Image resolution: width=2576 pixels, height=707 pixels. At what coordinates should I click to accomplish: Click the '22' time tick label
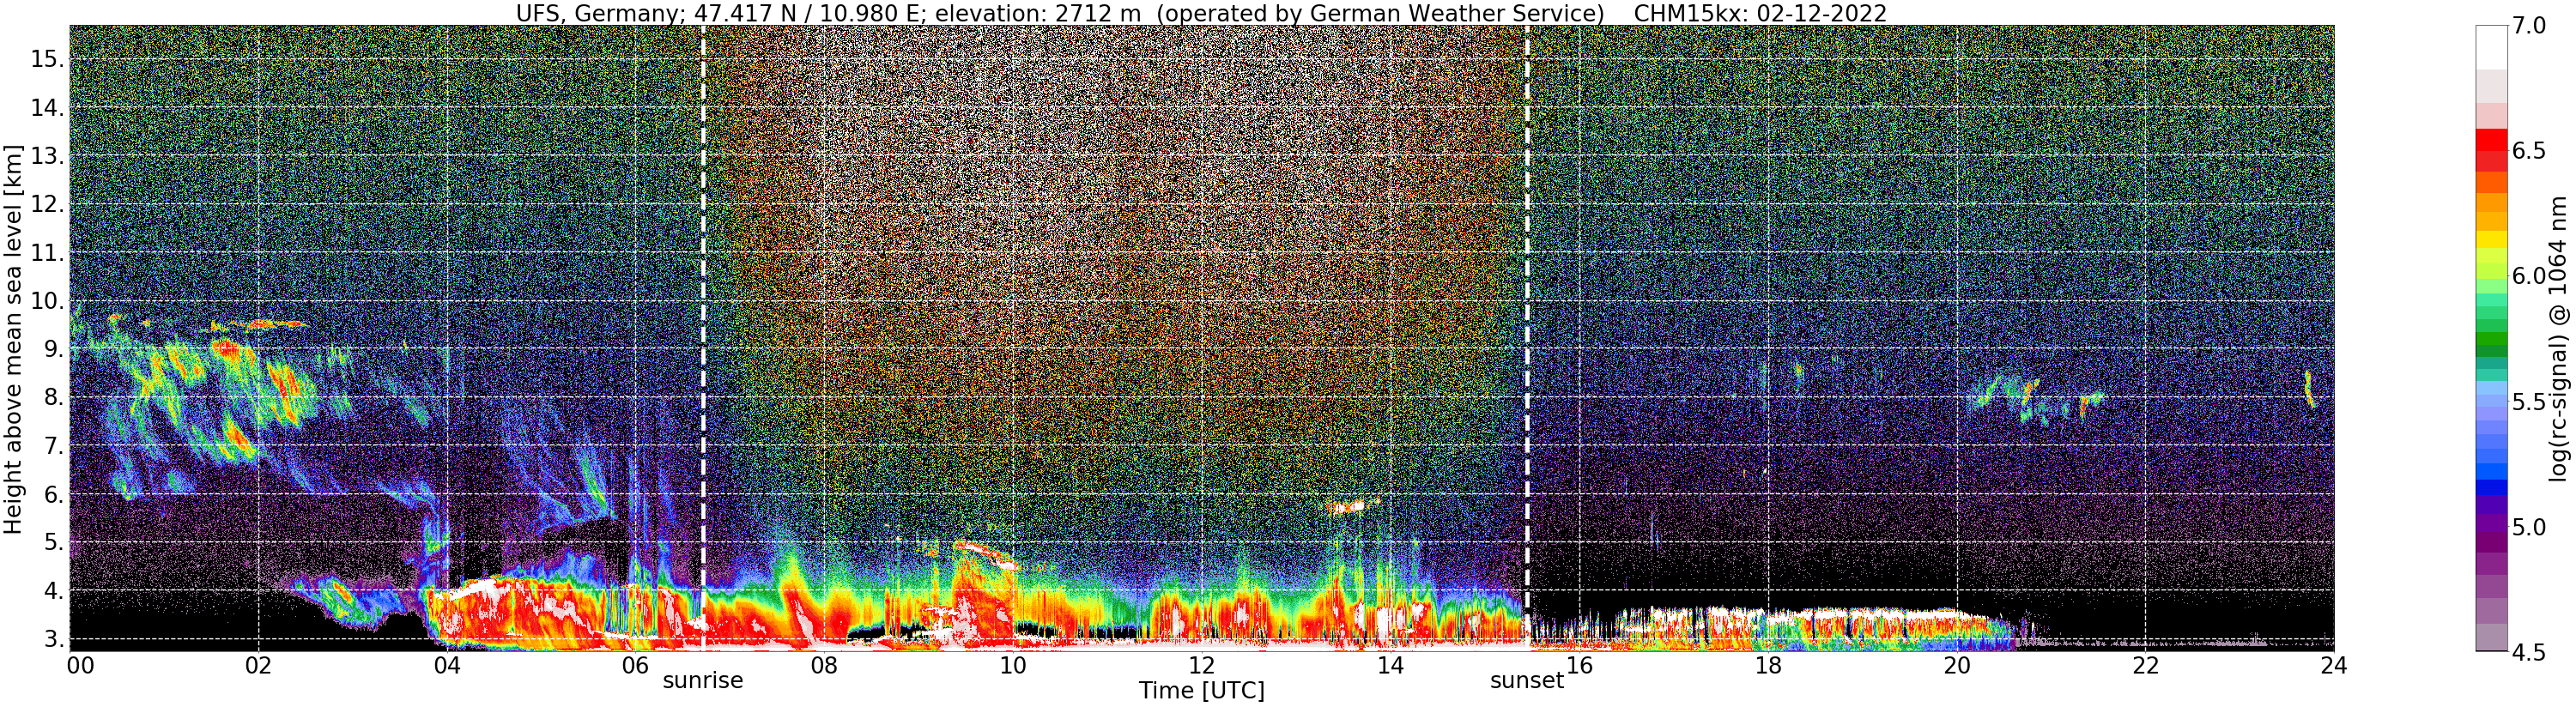pyautogui.click(x=2145, y=666)
